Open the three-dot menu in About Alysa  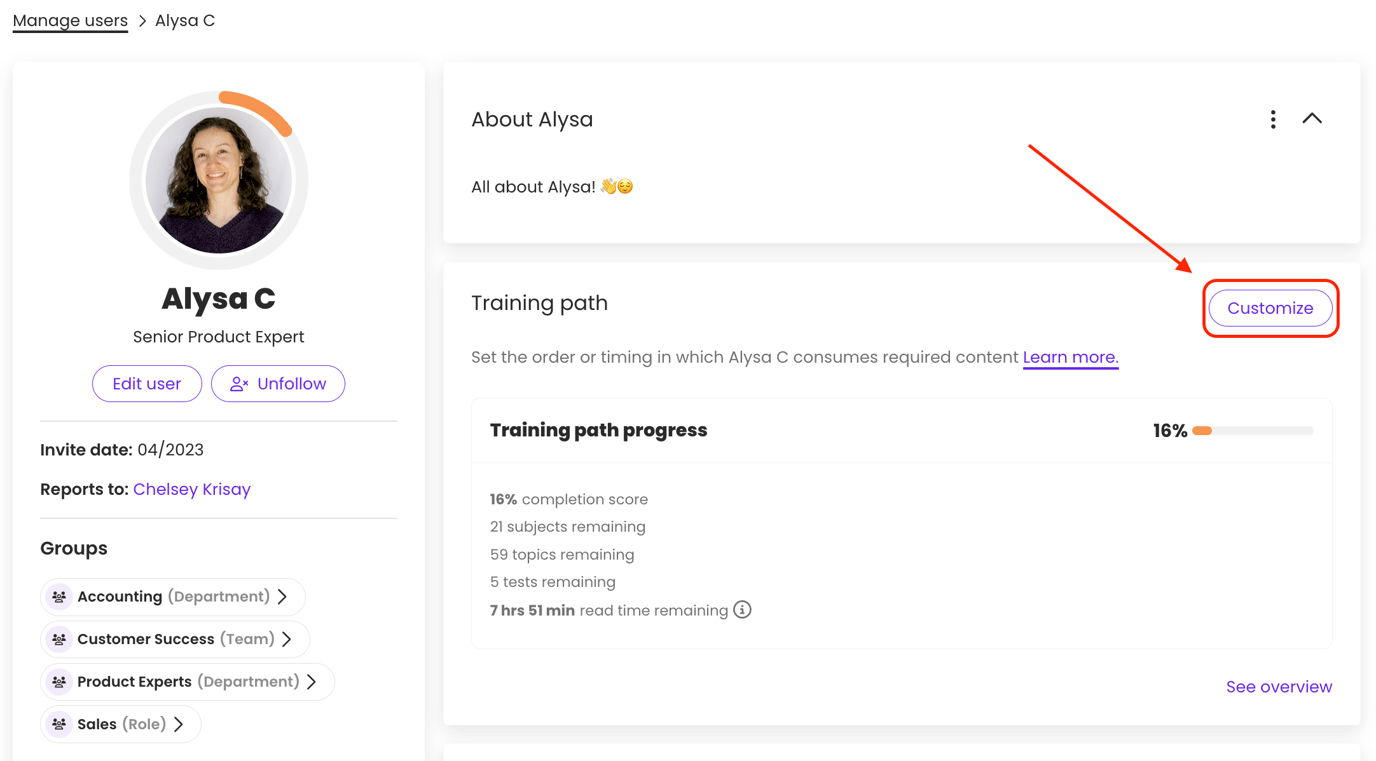(x=1273, y=120)
